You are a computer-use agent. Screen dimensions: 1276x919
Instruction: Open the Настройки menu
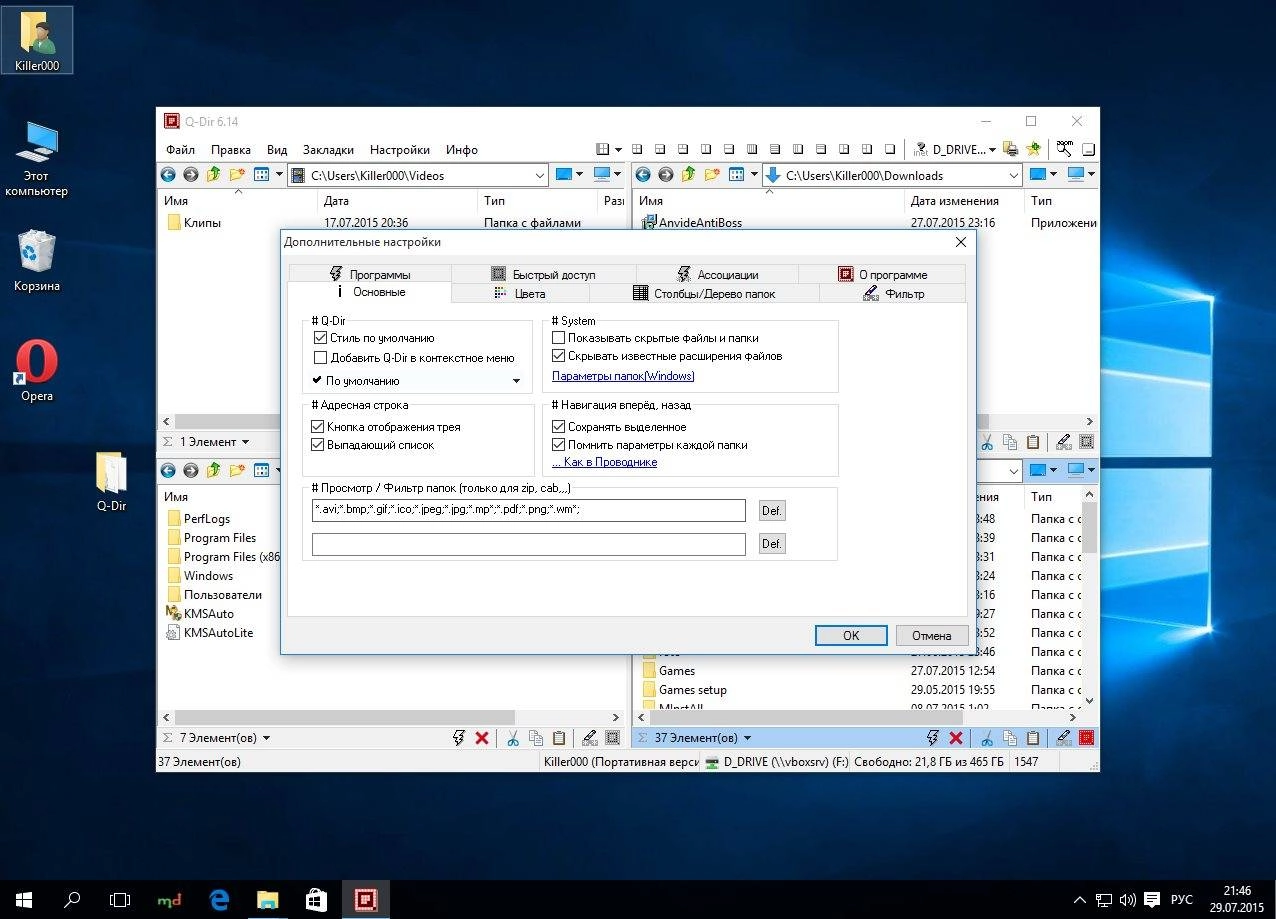[x=400, y=150]
